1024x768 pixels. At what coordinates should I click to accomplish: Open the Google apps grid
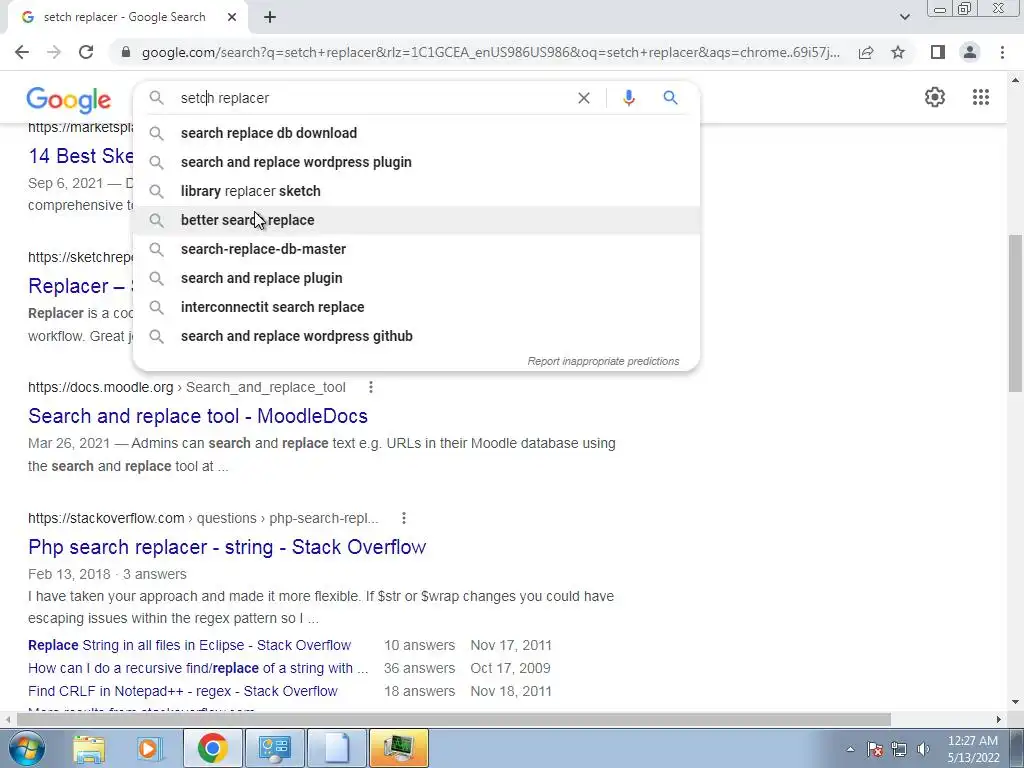[x=980, y=97]
